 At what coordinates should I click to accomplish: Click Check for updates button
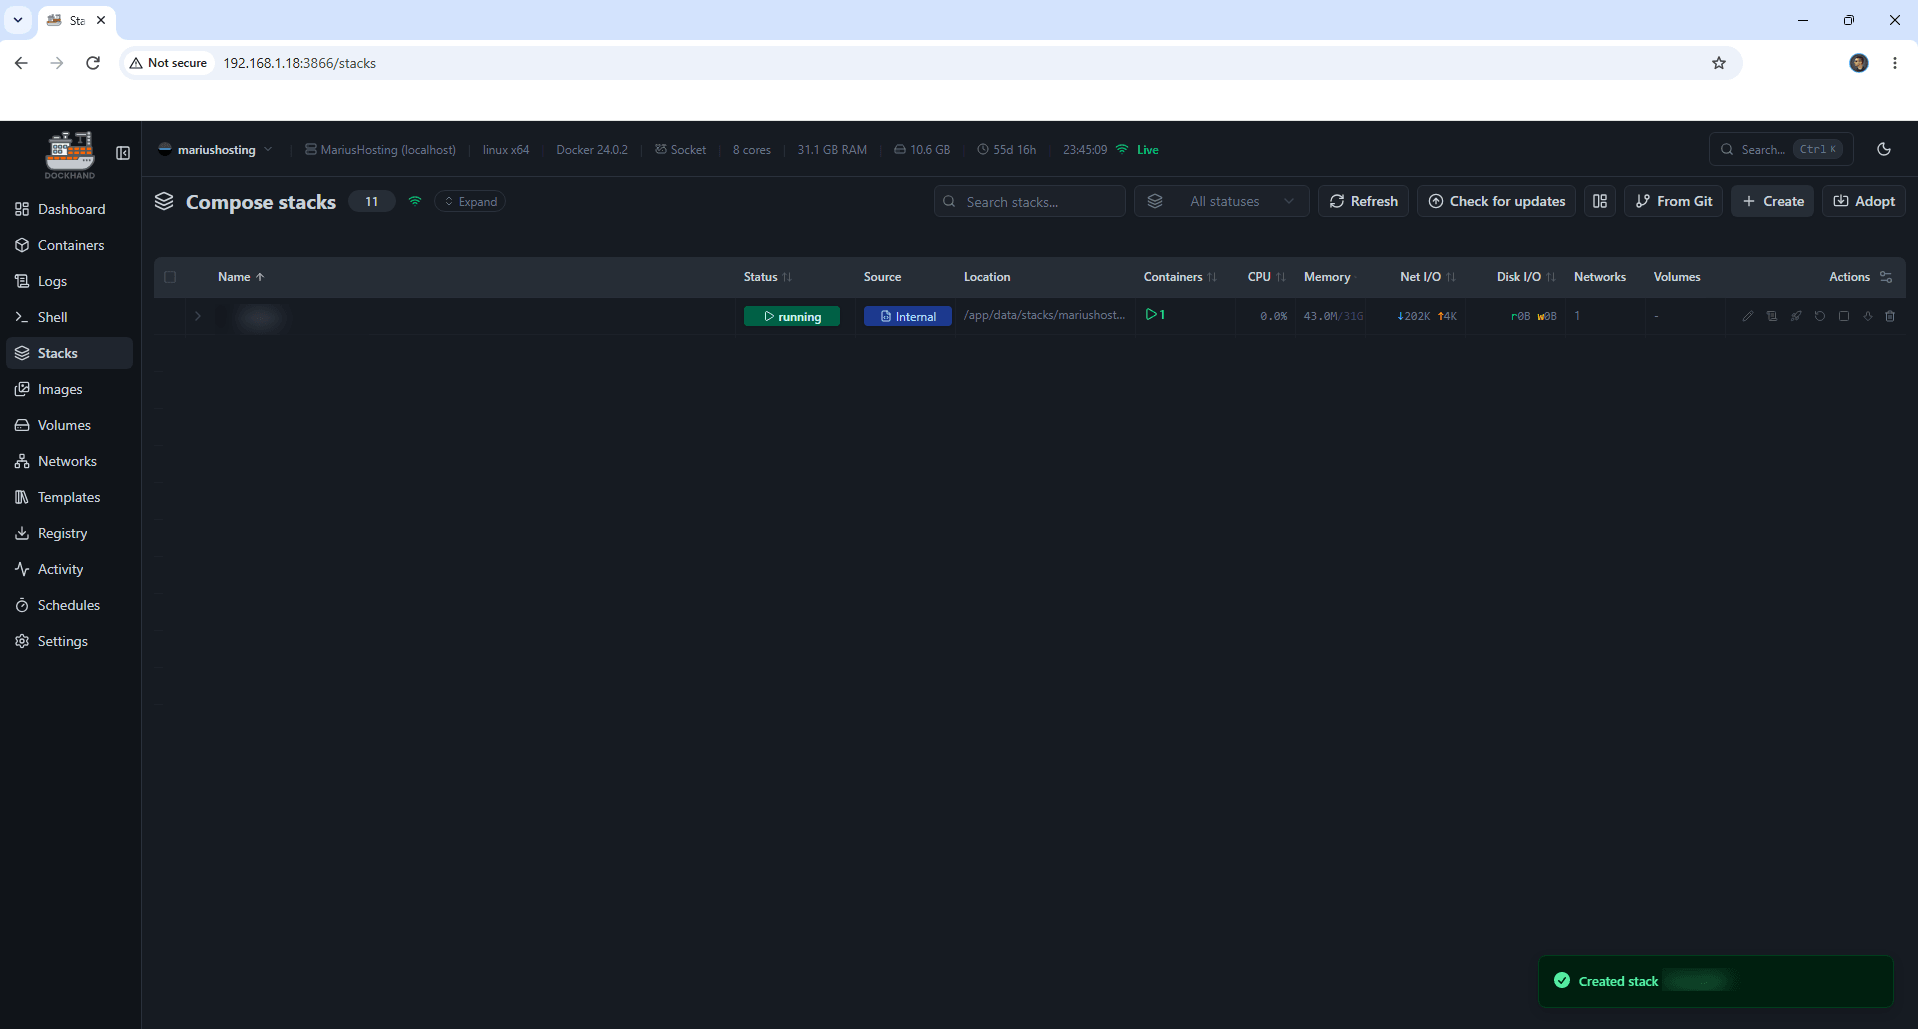(1496, 201)
